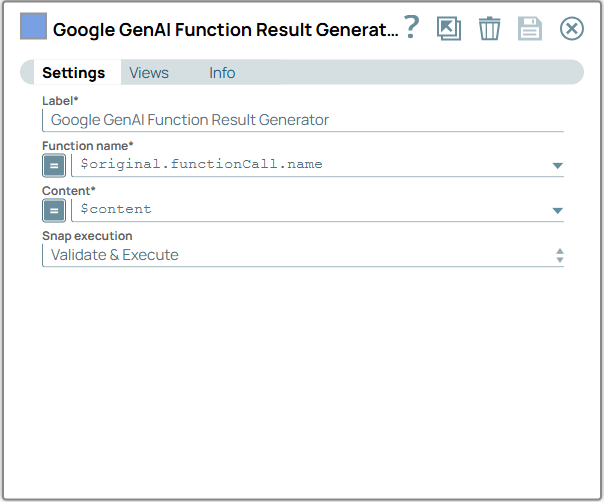The width and height of the screenshot is (604, 502).
Task: Close the snap settings dialog
Action: click(x=572, y=29)
